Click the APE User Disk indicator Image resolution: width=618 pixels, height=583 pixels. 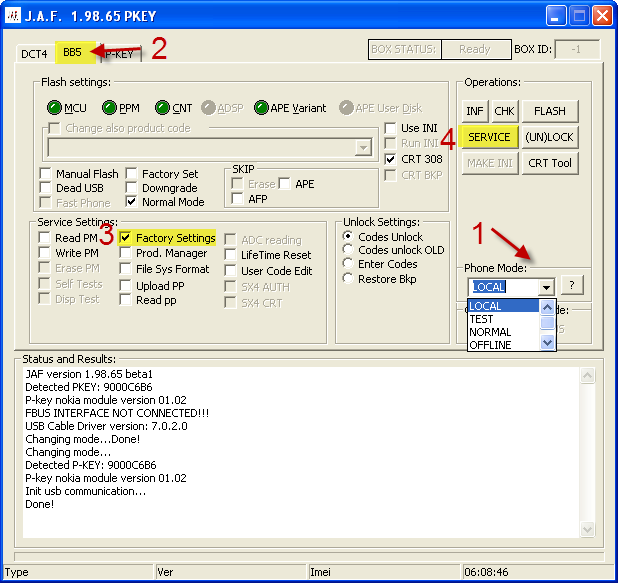click(346, 108)
